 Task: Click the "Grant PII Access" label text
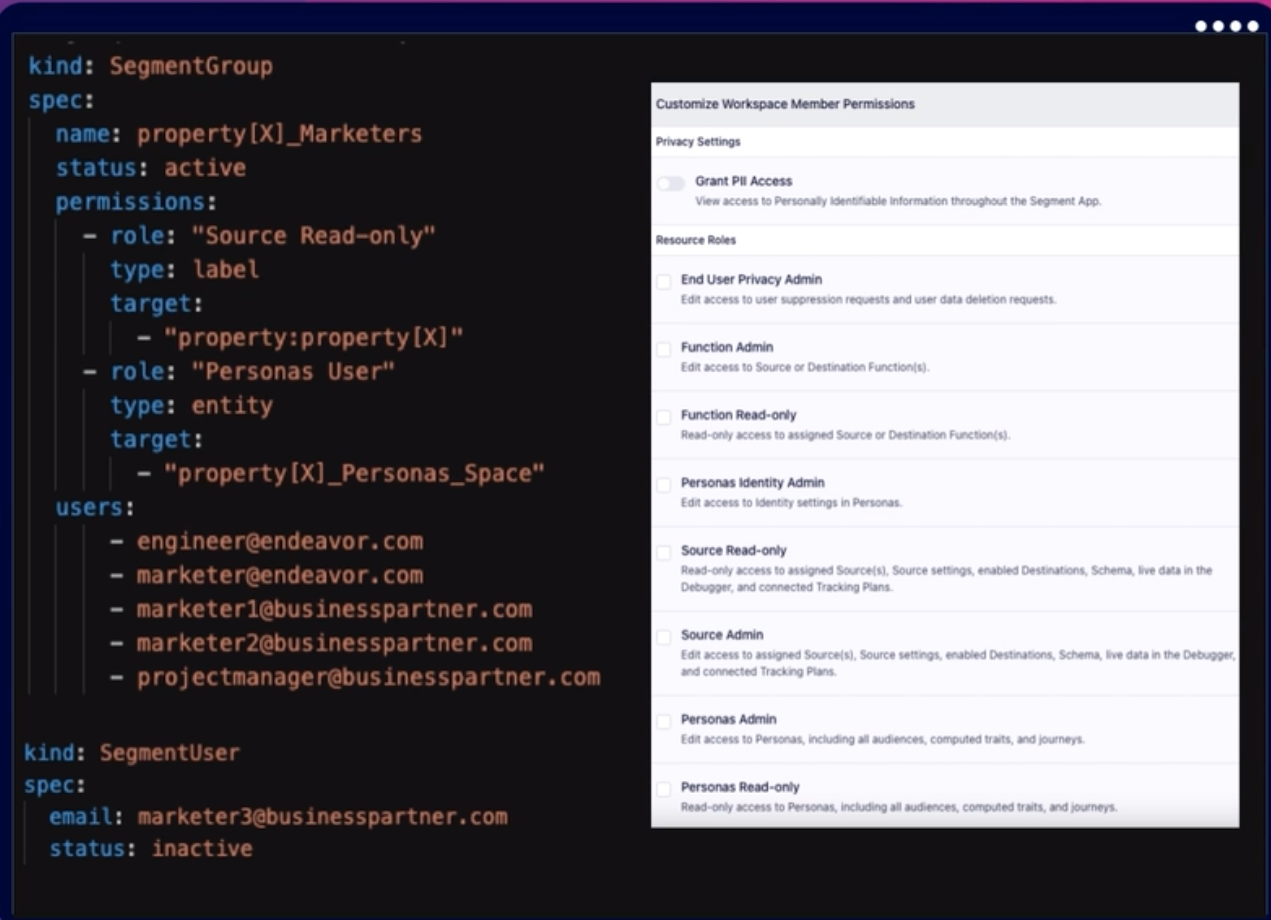pyautogui.click(x=743, y=181)
